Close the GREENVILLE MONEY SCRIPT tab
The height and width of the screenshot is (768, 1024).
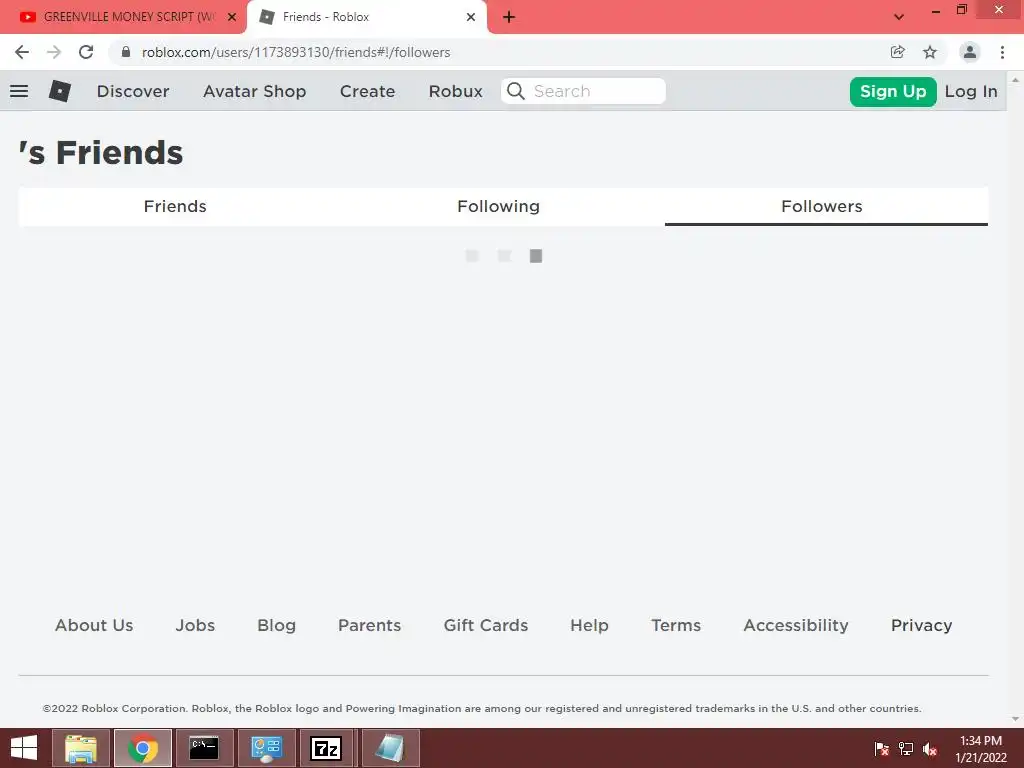(x=231, y=17)
